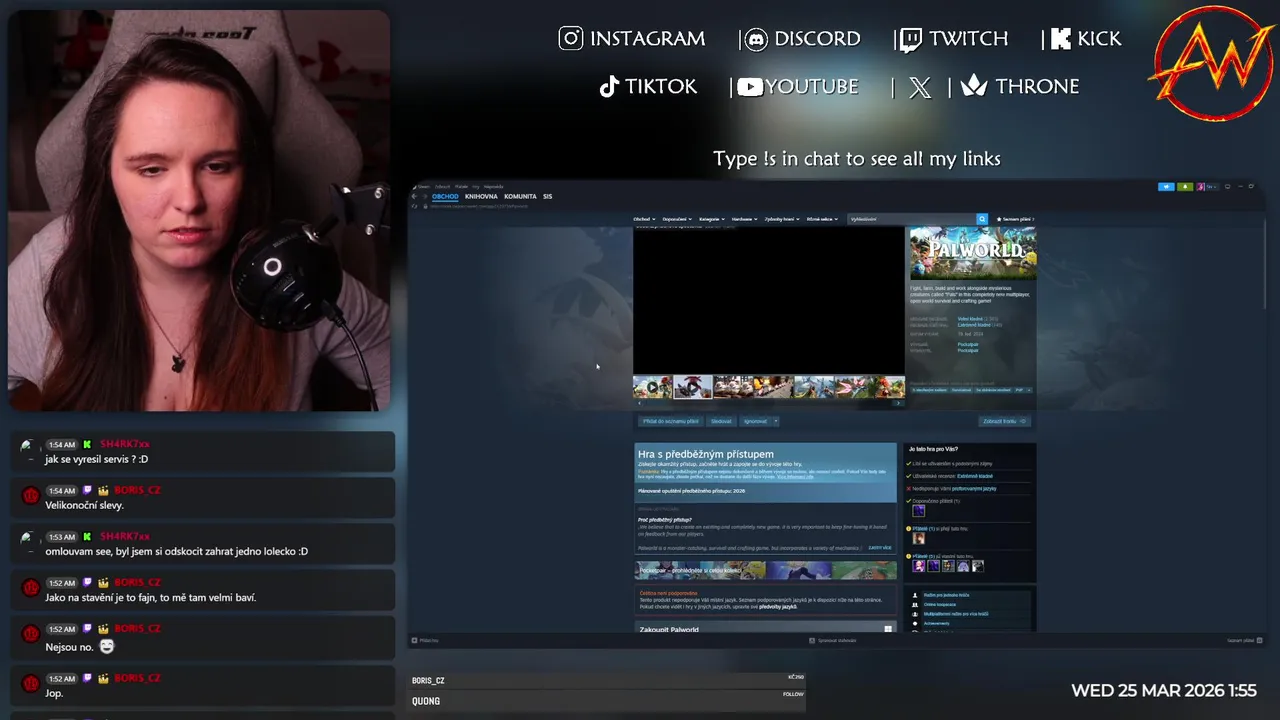The width and height of the screenshot is (1280, 720).
Task: Click the TikTok logo in stream overlay
Action: point(609,86)
